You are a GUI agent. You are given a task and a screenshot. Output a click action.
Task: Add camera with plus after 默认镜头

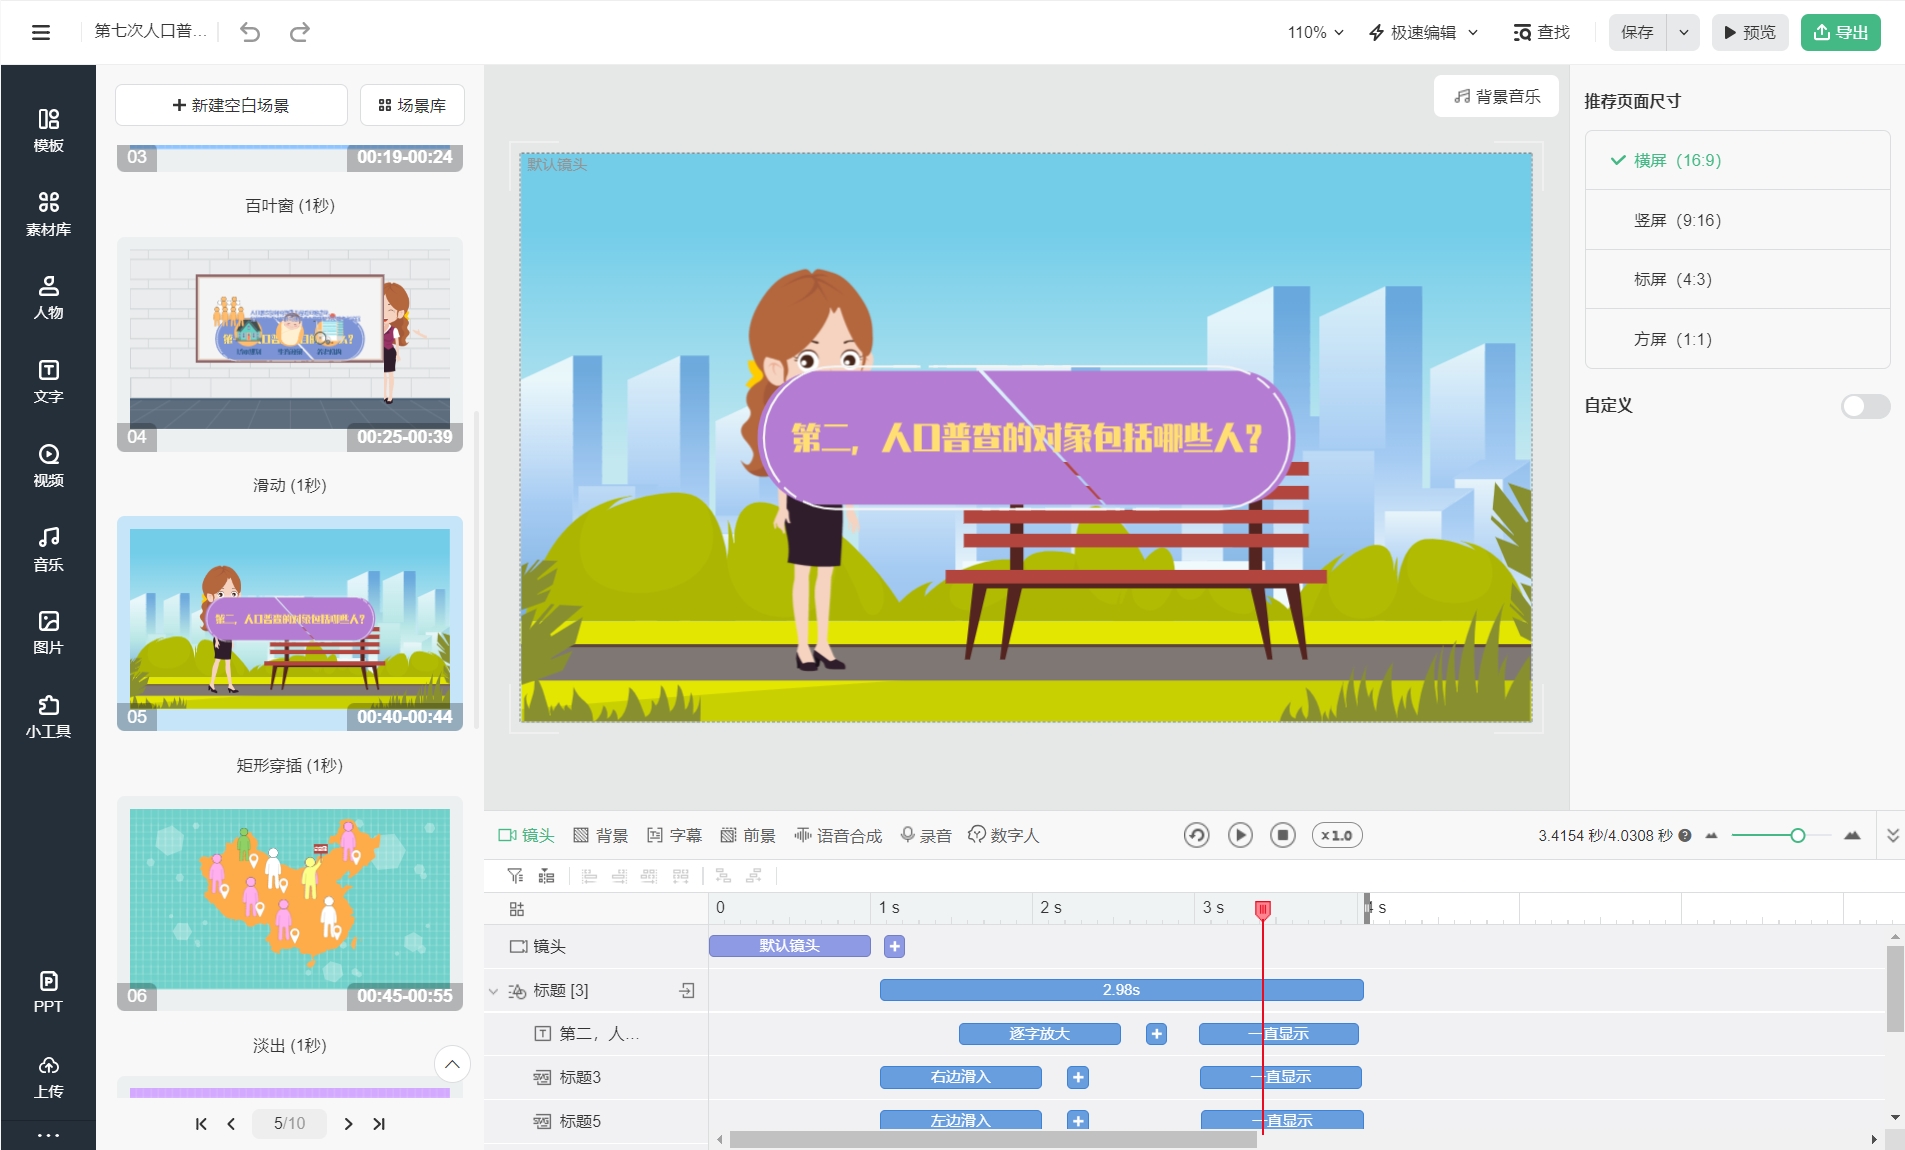895,946
